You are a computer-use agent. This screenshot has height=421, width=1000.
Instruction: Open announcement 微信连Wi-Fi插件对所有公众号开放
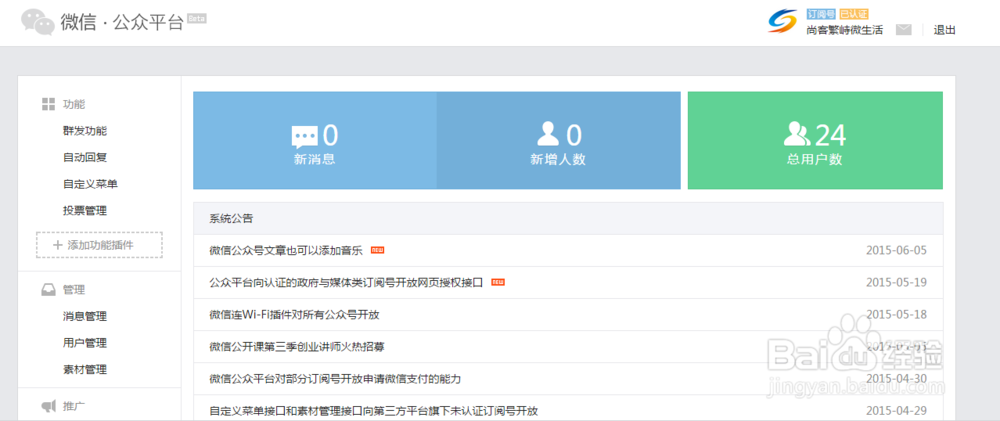[x=295, y=314]
